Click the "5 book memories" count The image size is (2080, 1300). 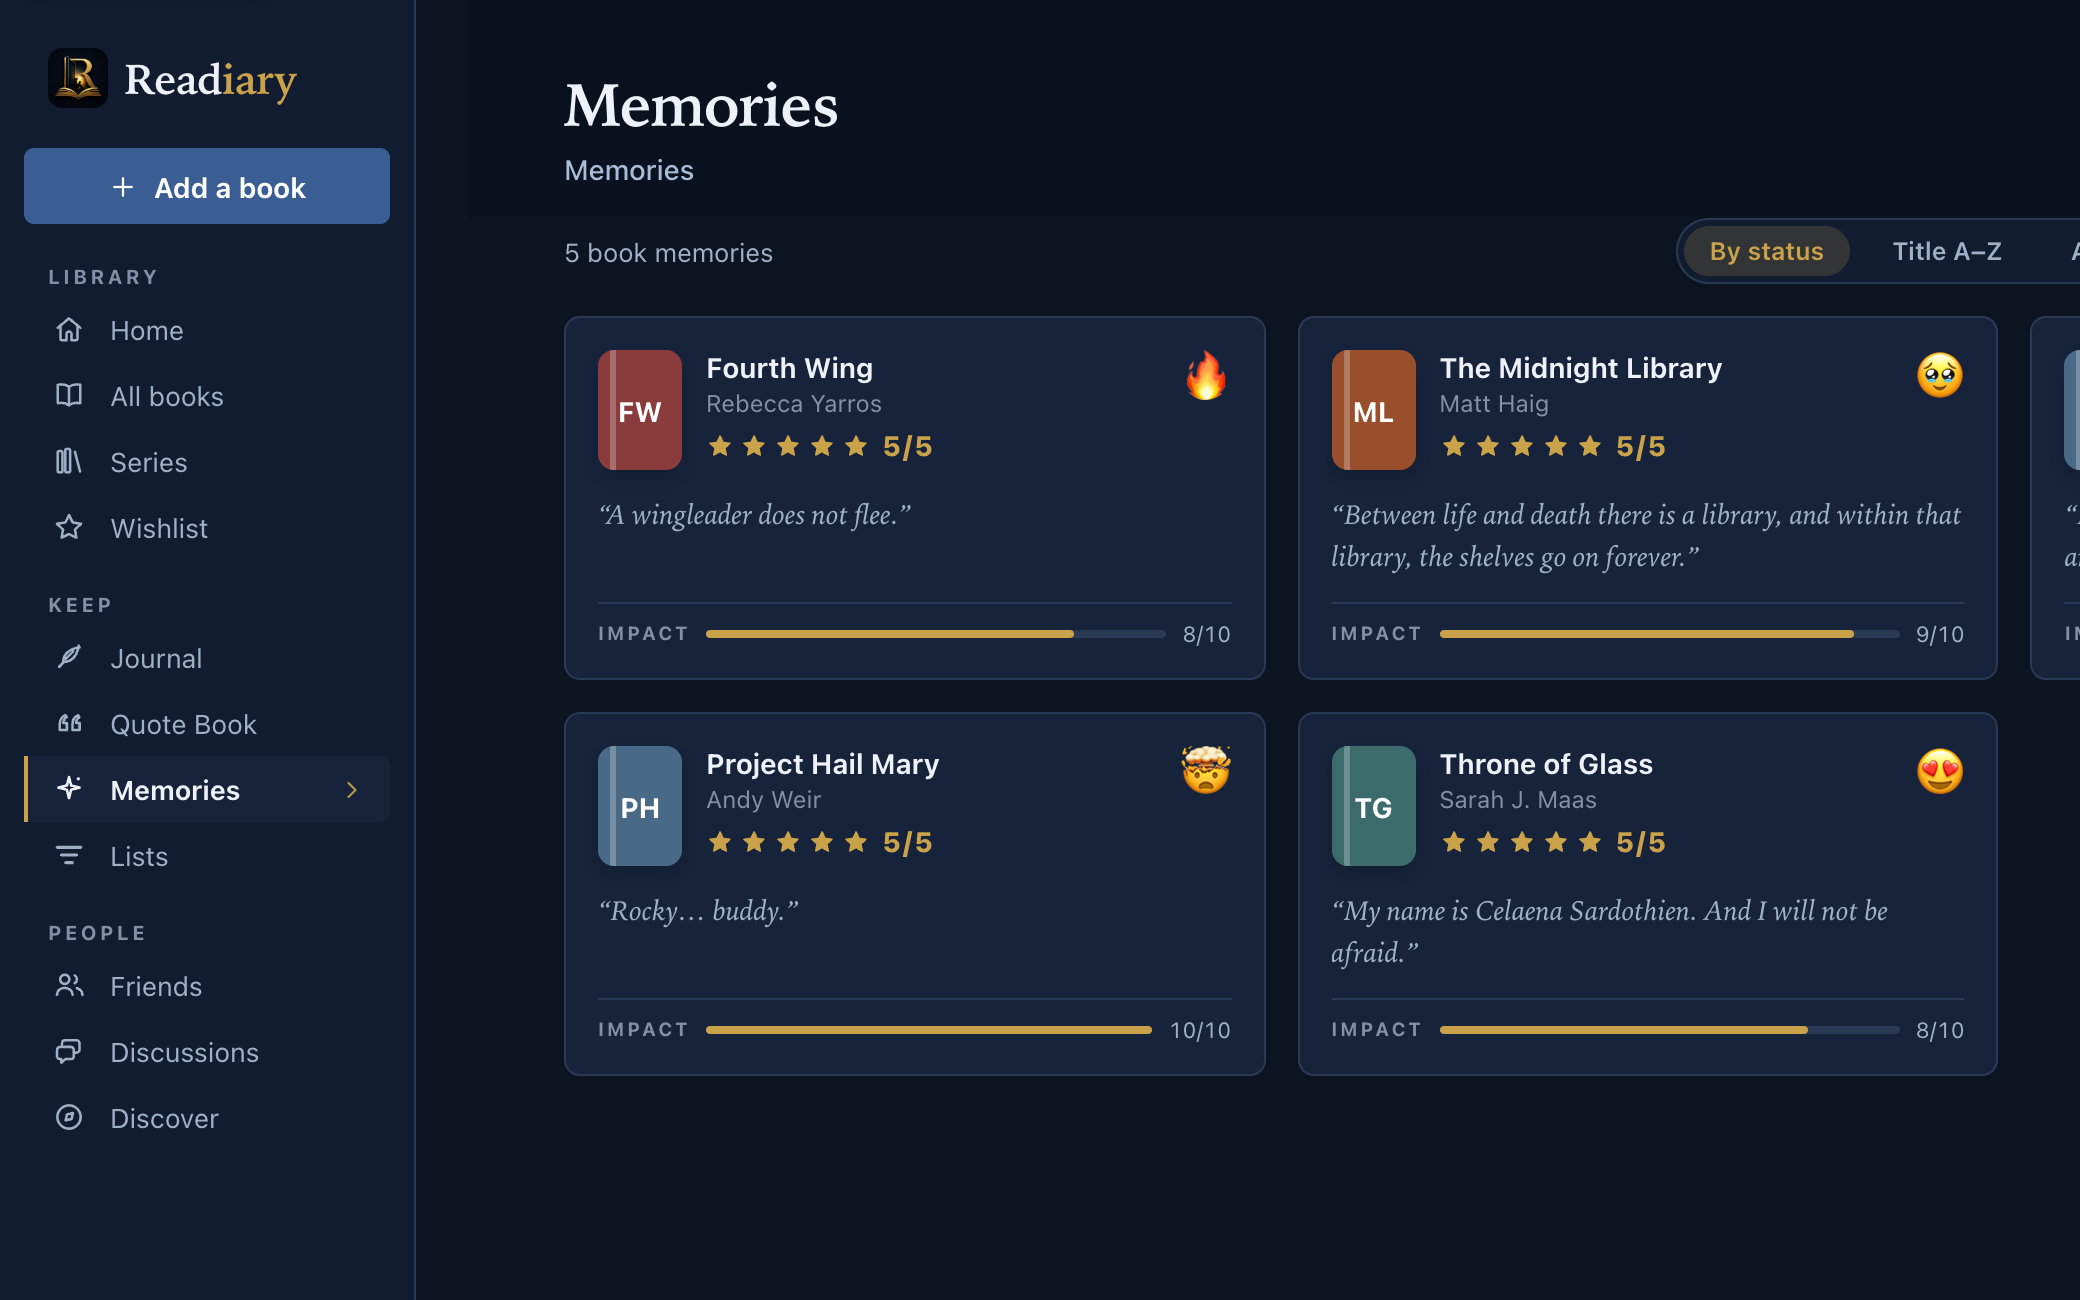tap(668, 253)
